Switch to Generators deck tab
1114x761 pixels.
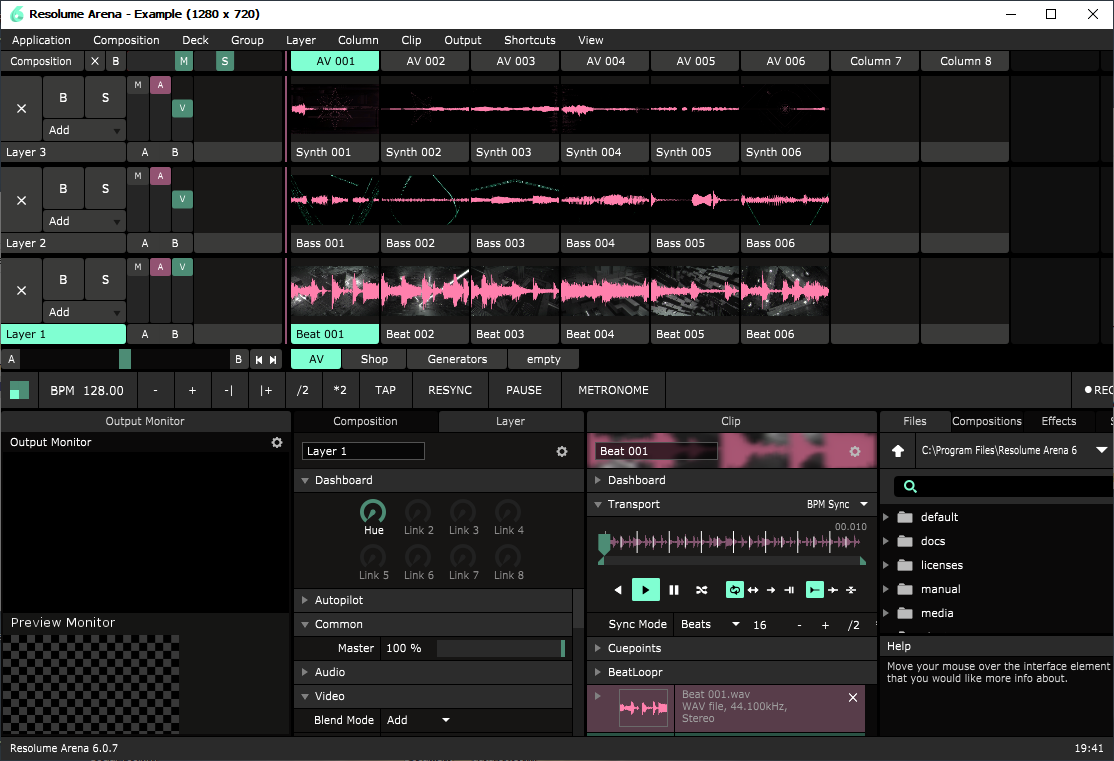pyautogui.click(x=457, y=360)
